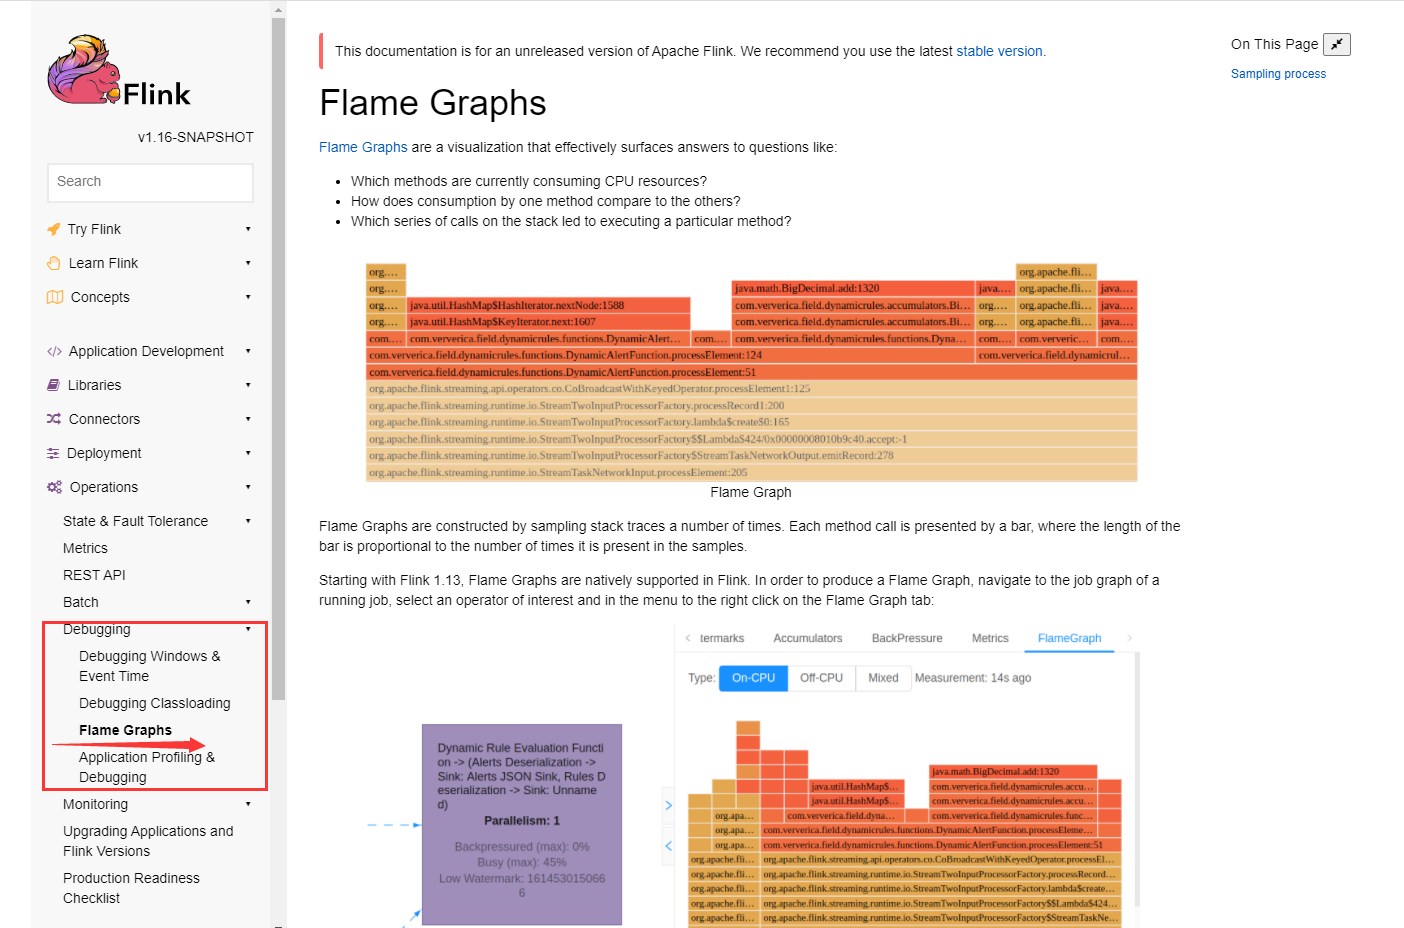Expand the Operations menu arrow
1404x928 pixels.
pos(248,487)
